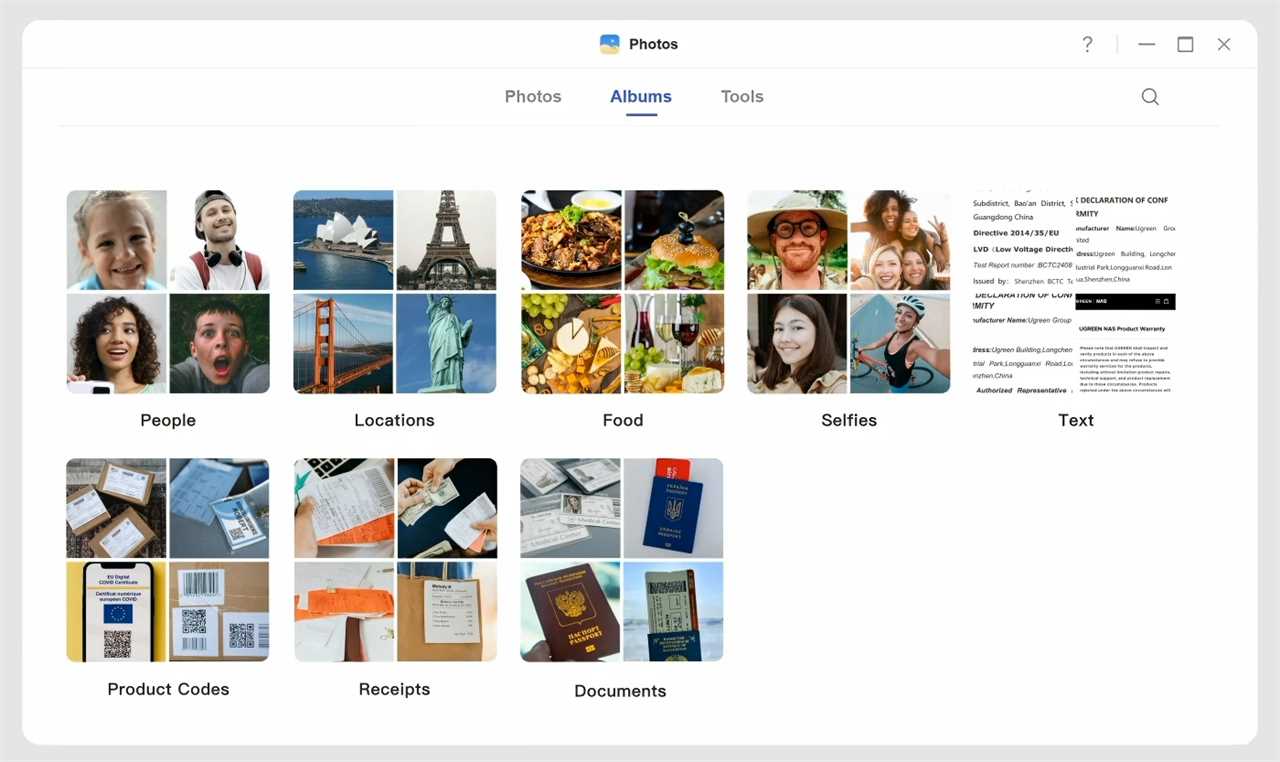
Task: Open the help question mark icon
Action: 1088,44
